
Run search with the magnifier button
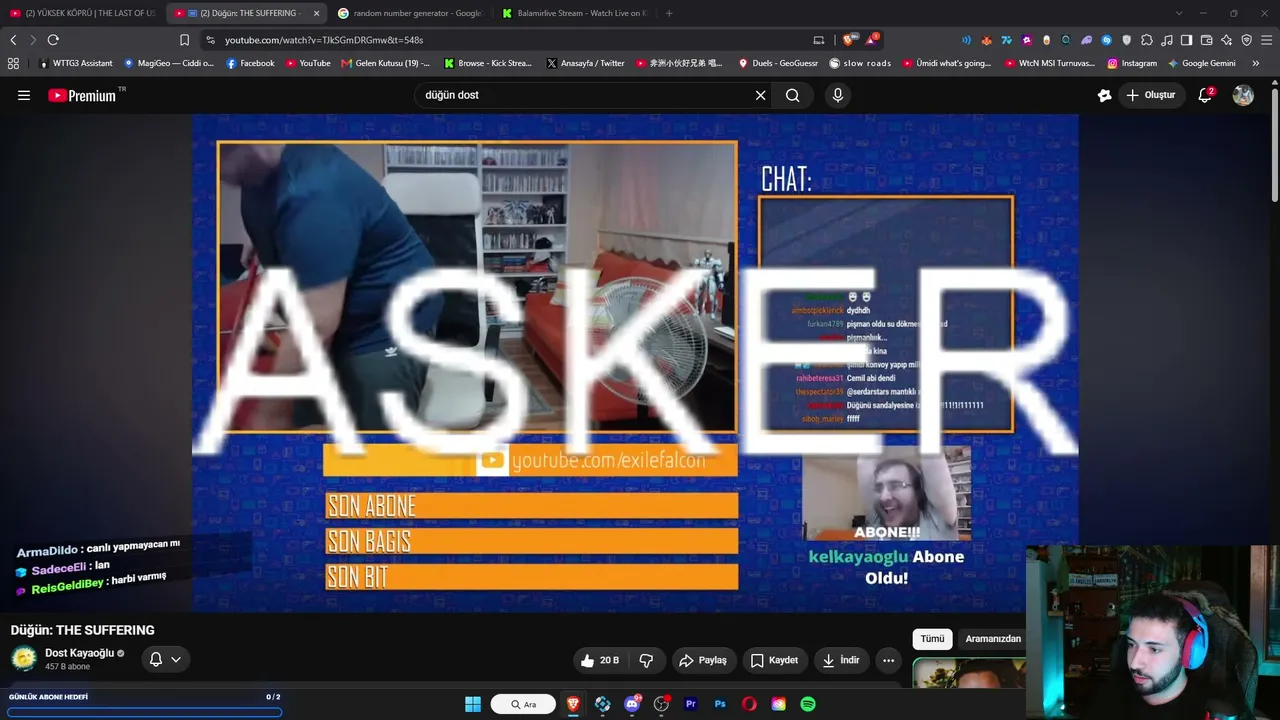[x=792, y=95]
